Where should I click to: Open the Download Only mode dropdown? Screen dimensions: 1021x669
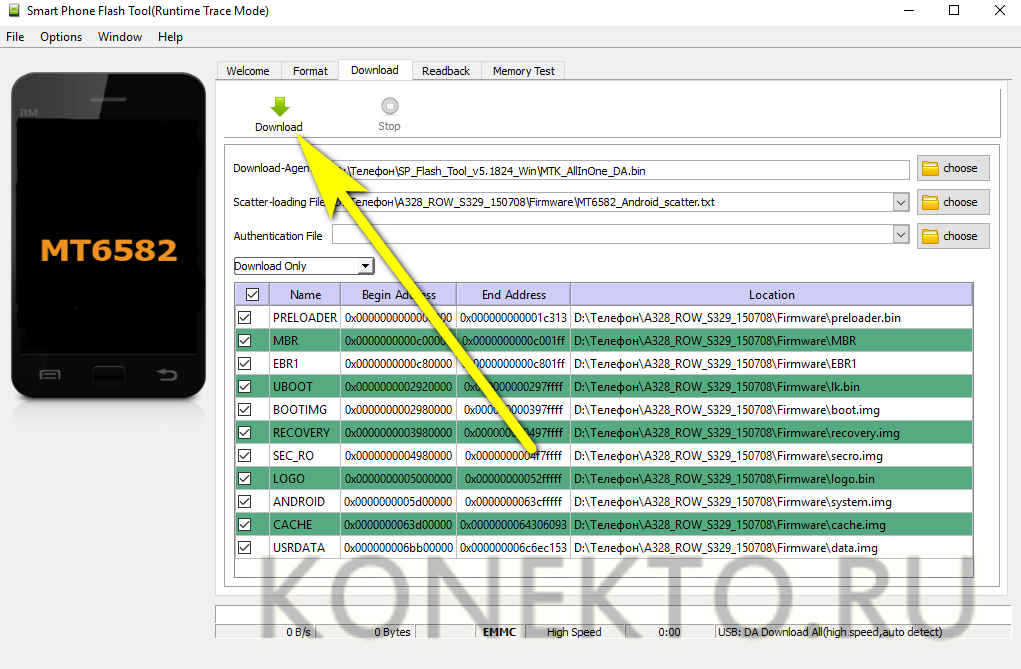[304, 266]
